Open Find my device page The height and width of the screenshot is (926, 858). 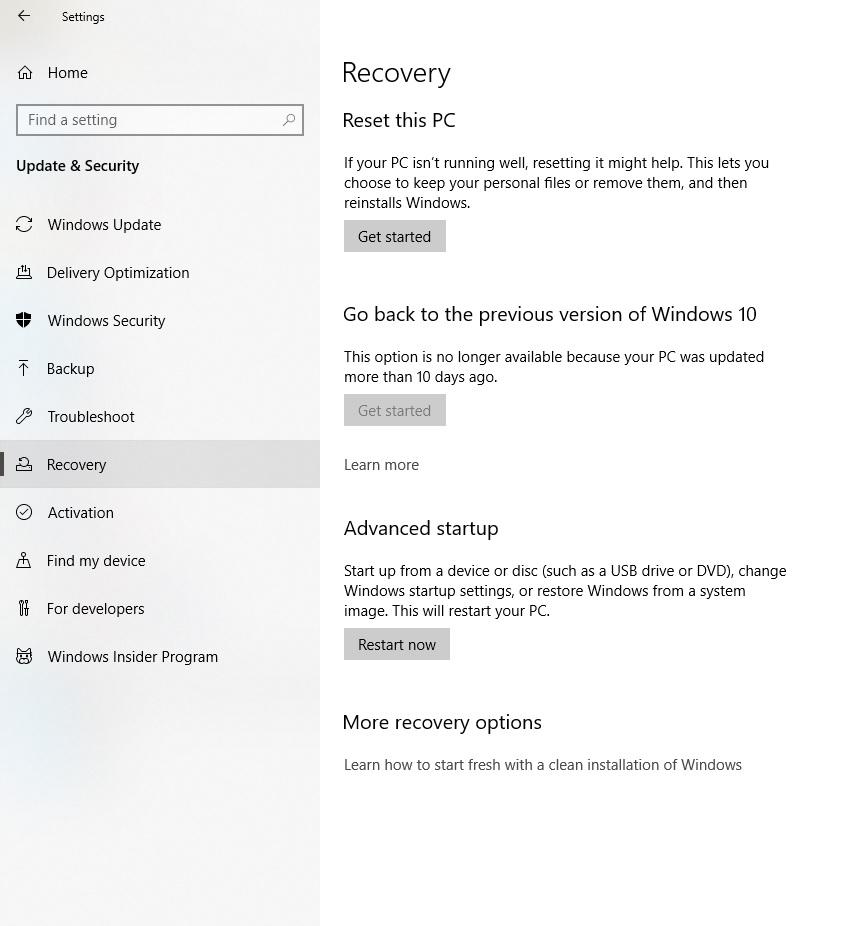point(96,560)
